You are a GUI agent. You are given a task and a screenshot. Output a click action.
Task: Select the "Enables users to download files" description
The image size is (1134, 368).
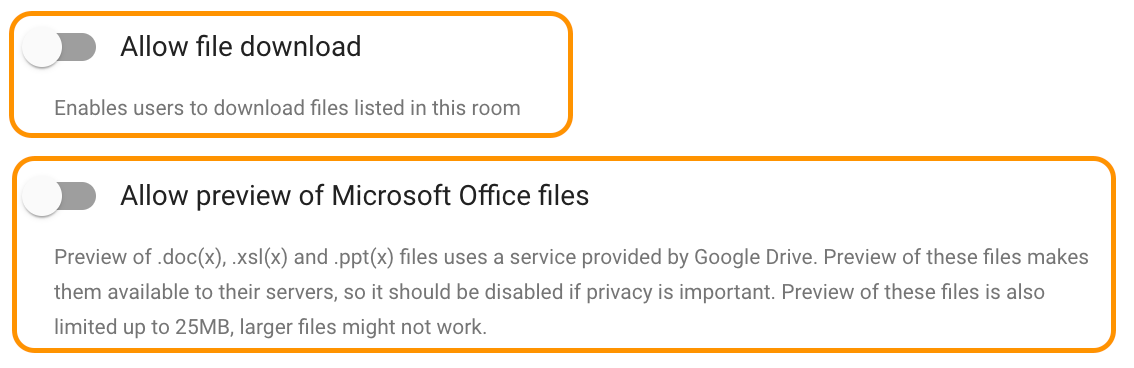pyautogui.click(x=287, y=108)
